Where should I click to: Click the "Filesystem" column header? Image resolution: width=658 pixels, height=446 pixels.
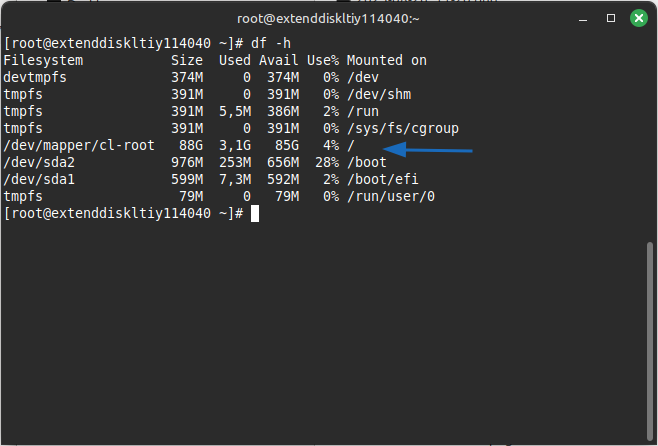click(x=45, y=61)
